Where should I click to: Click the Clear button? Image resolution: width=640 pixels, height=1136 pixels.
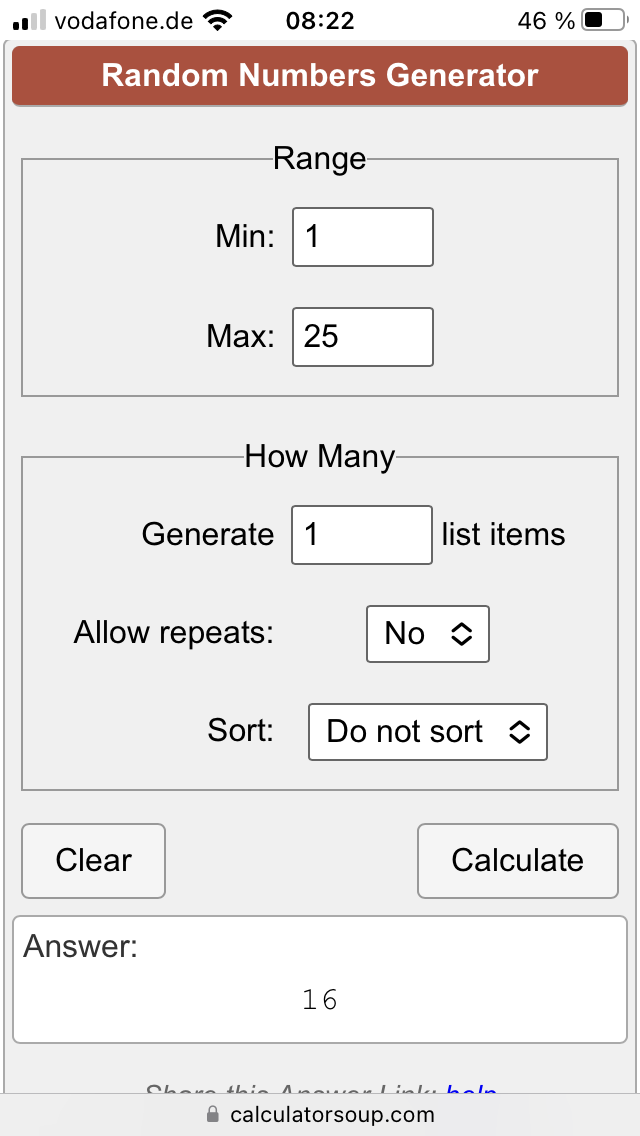[x=93, y=861]
